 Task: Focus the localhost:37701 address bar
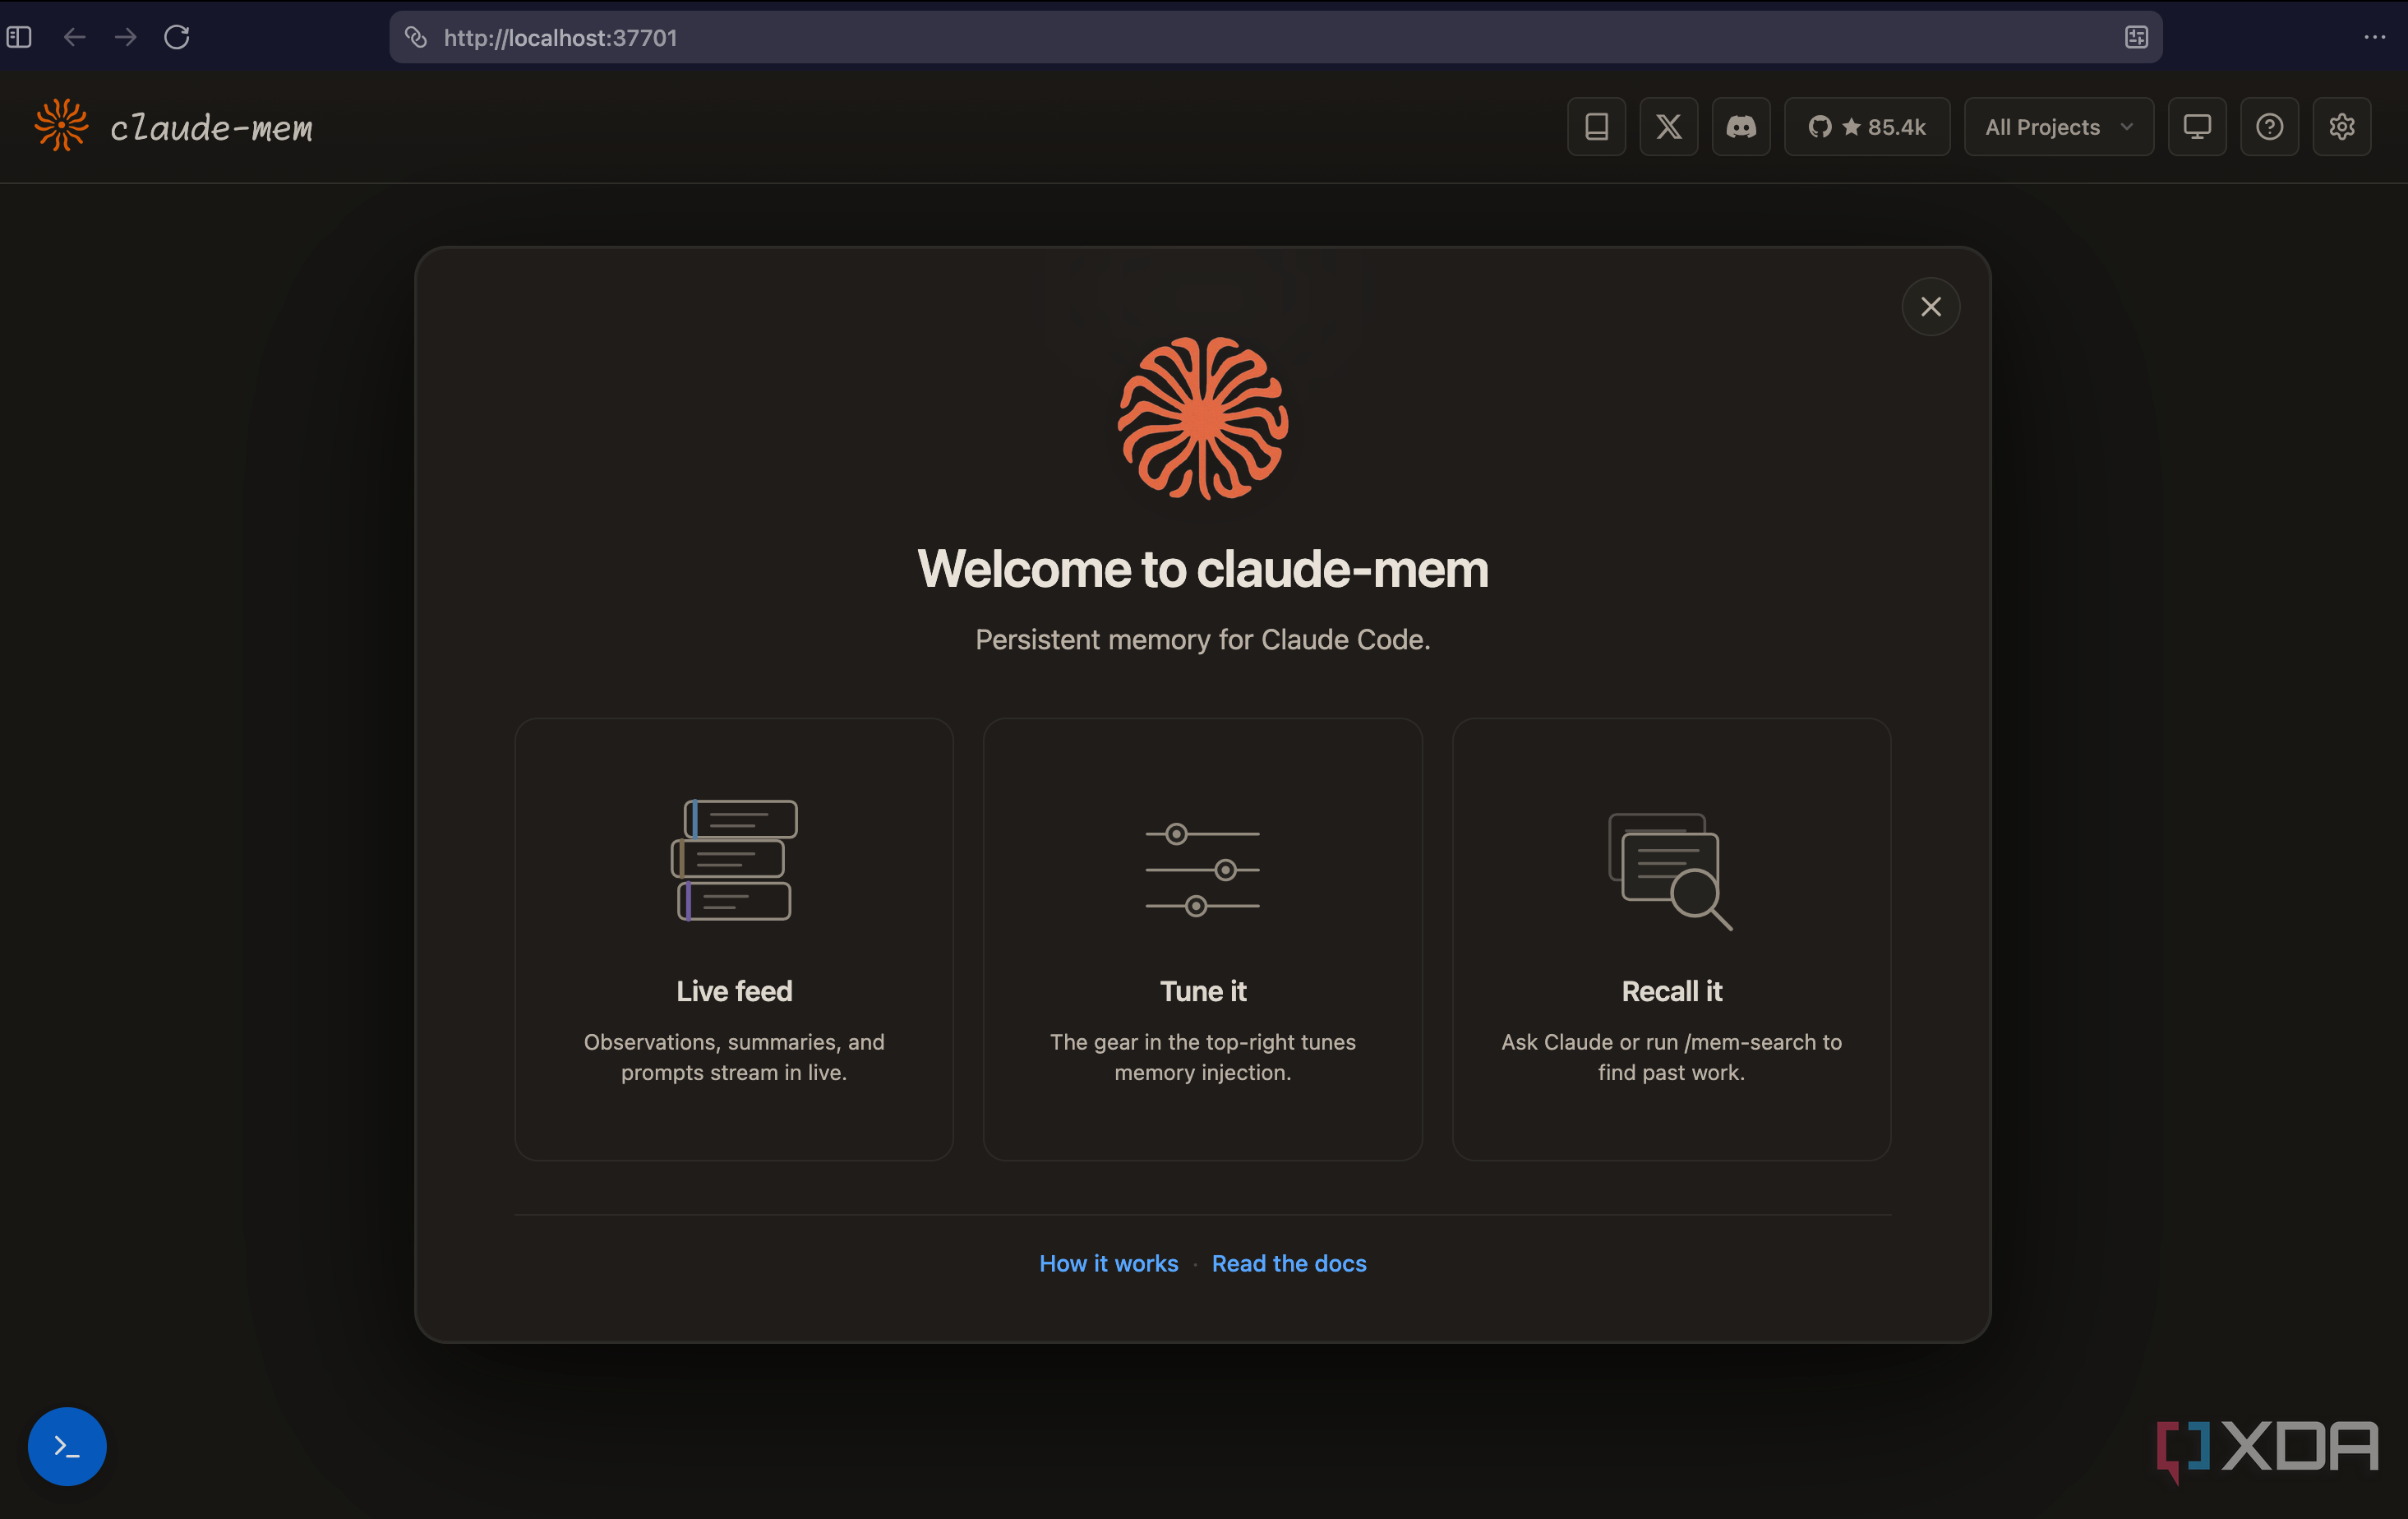click(1275, 37)
